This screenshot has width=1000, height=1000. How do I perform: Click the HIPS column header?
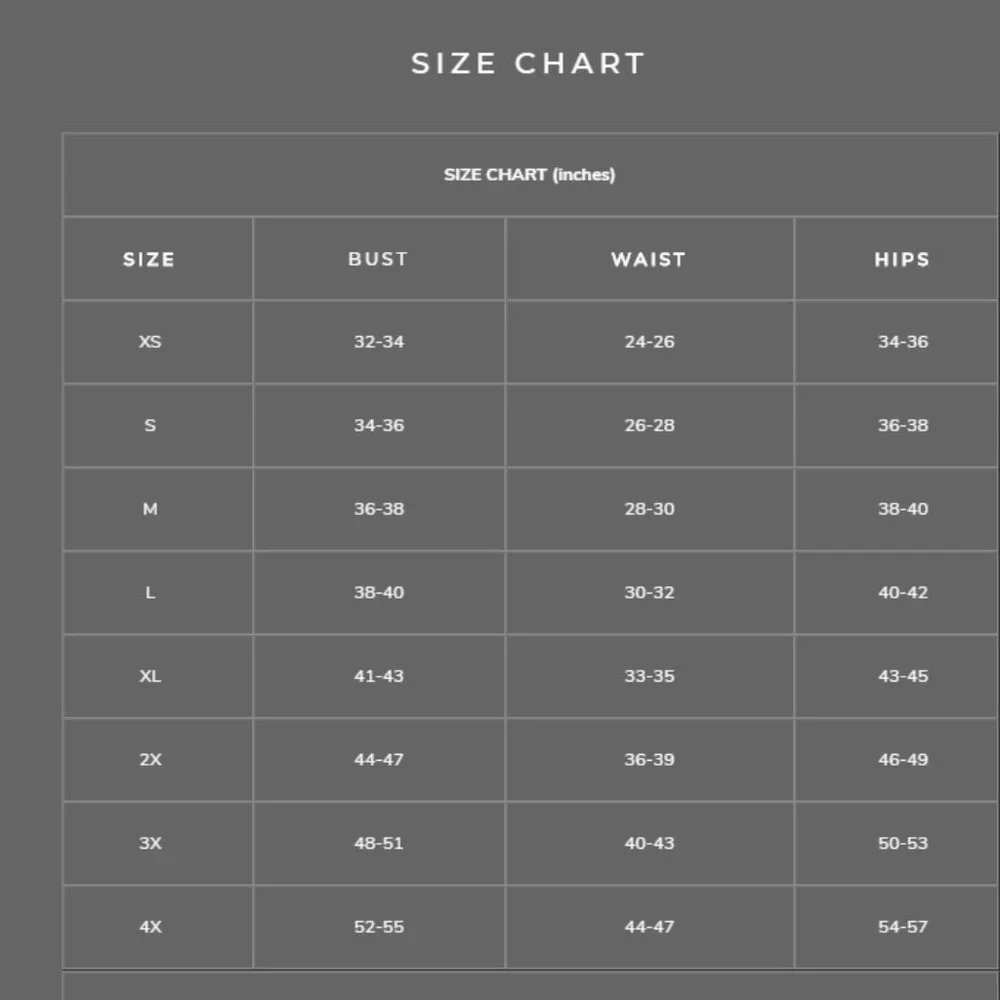pos(902,259)
